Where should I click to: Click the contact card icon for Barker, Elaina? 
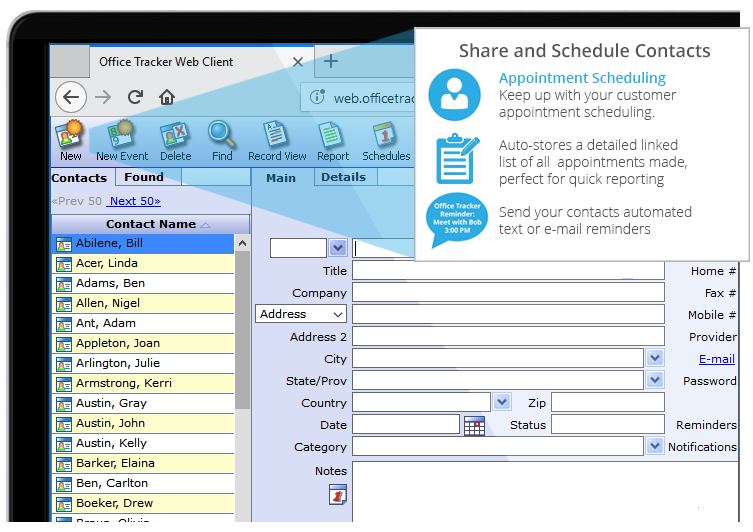[64, 465]
